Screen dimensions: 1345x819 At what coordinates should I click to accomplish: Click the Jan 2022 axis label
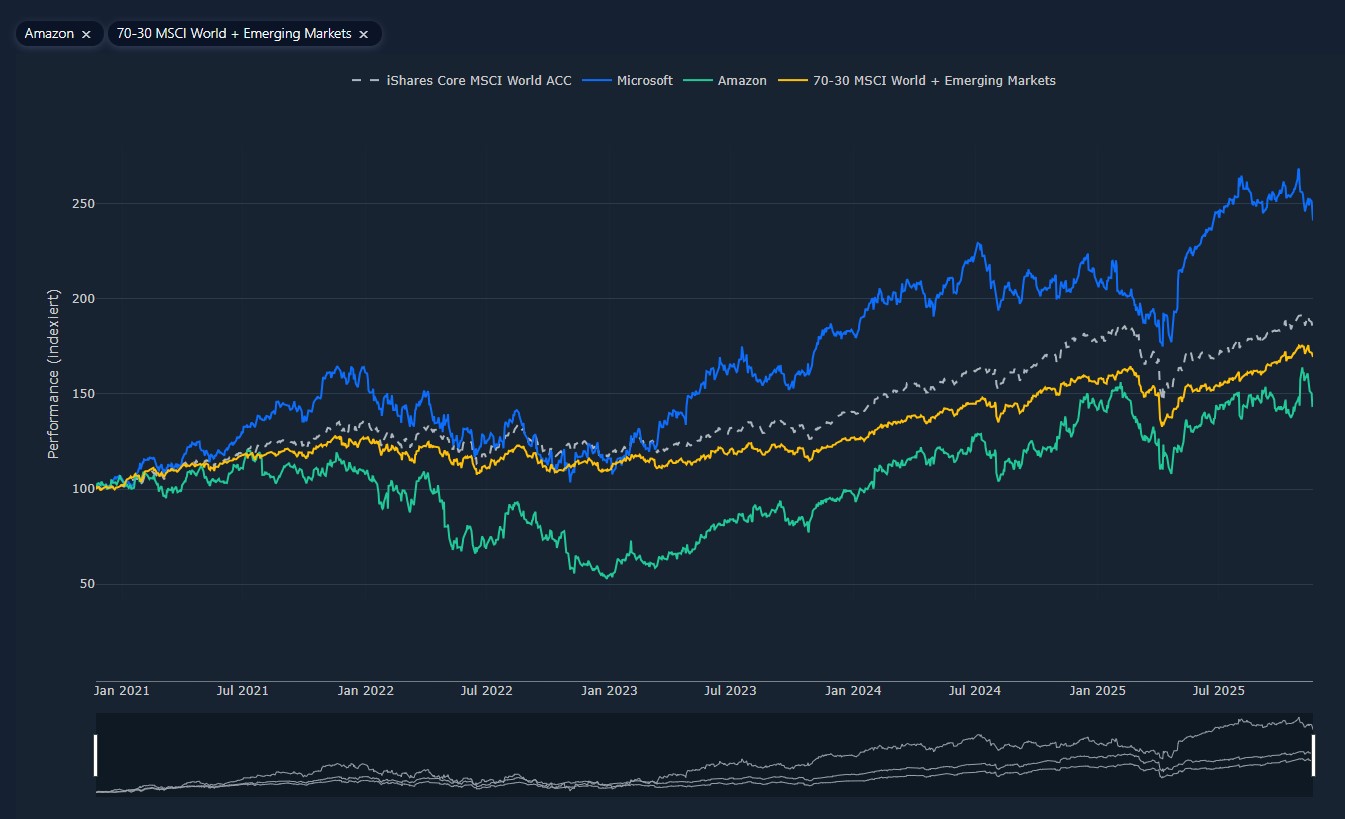click(366, 691)
